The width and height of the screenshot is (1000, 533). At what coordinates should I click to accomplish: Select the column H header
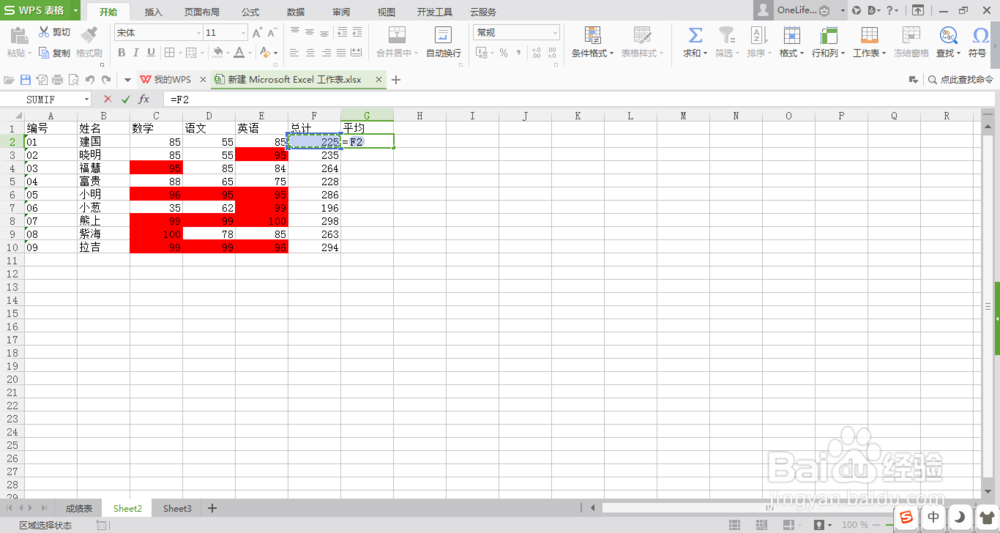tap(420, 115)
